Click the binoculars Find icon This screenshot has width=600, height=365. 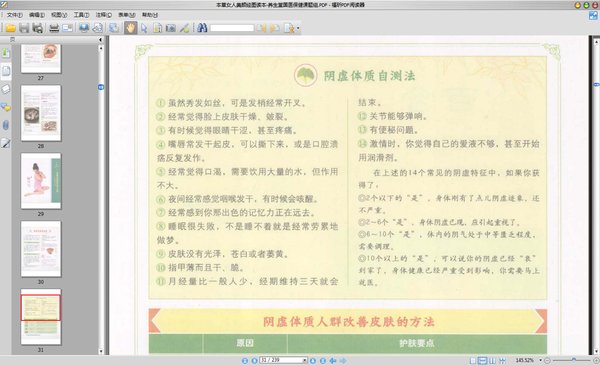202,28
